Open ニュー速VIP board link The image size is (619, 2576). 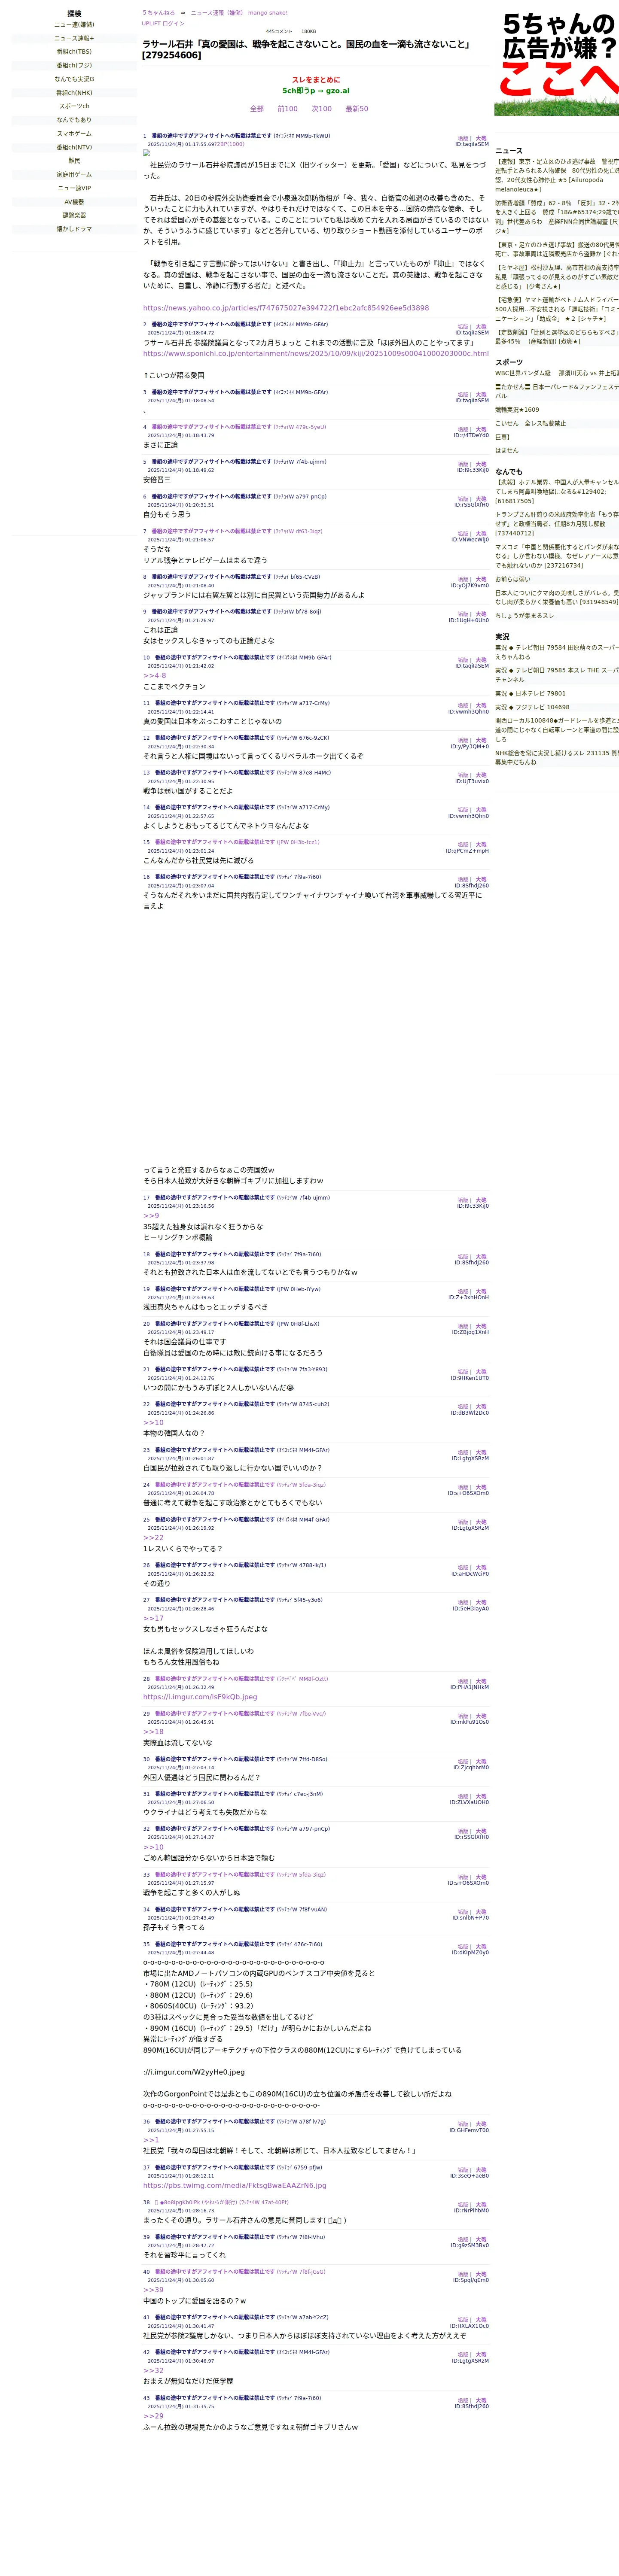pyautogui.click(x=74, y=188)
